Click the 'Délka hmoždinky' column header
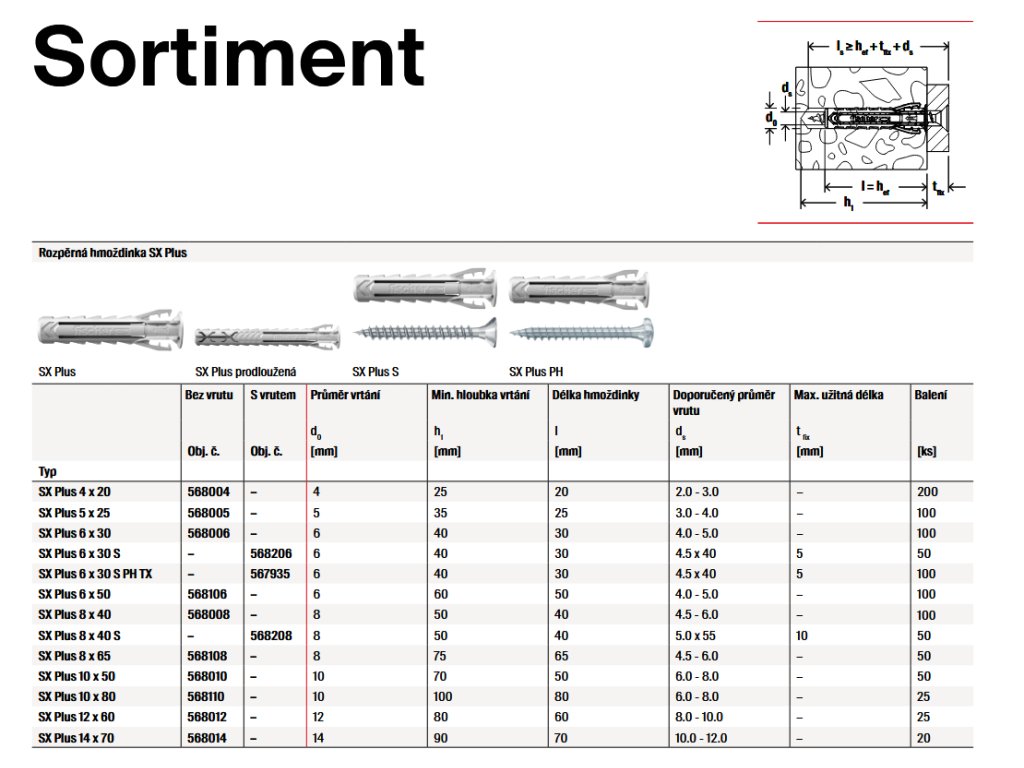1024x768 pixels. pyautogui.click(x=596, y=395)
